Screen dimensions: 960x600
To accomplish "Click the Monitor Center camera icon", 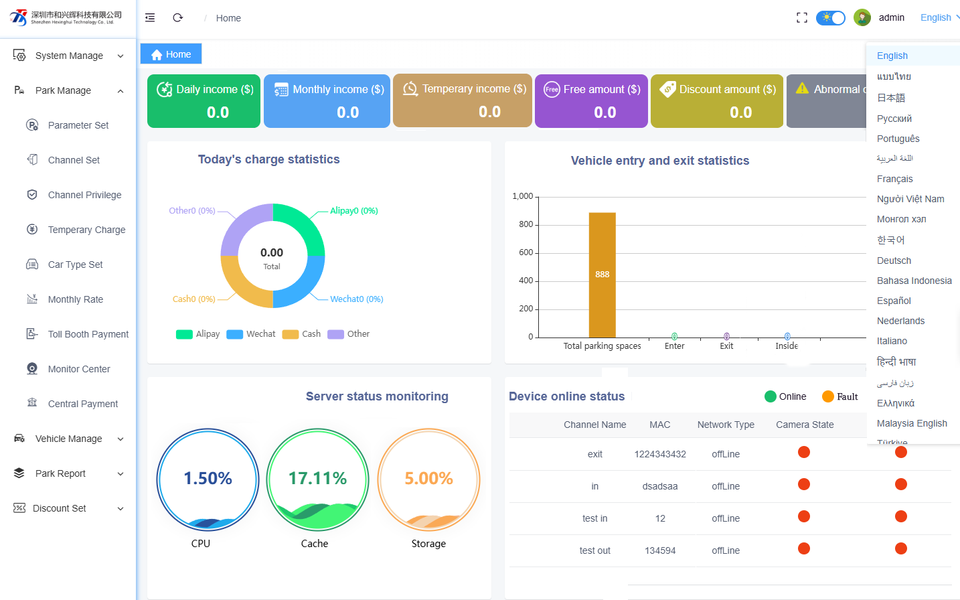I will pos(32,369).
